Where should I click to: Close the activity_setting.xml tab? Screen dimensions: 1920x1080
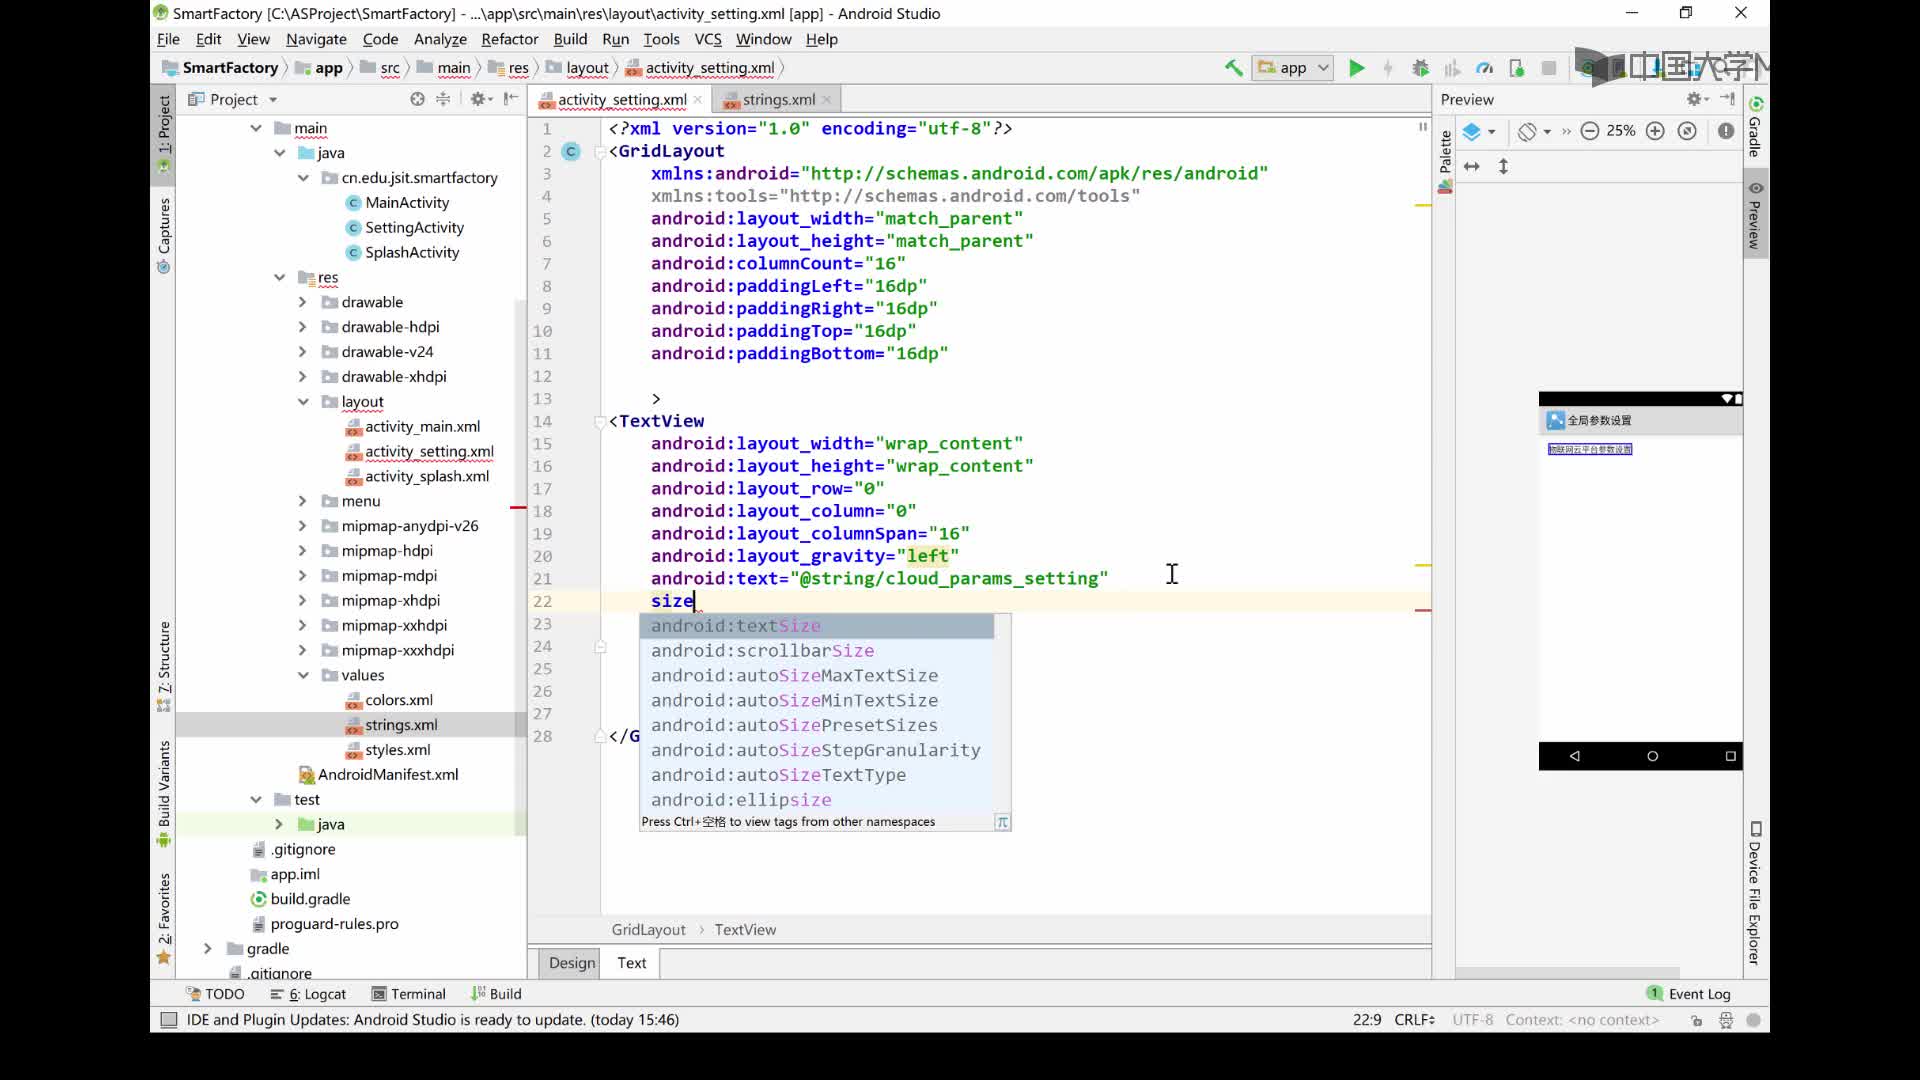pyautogui.click(x=698, y=99)
